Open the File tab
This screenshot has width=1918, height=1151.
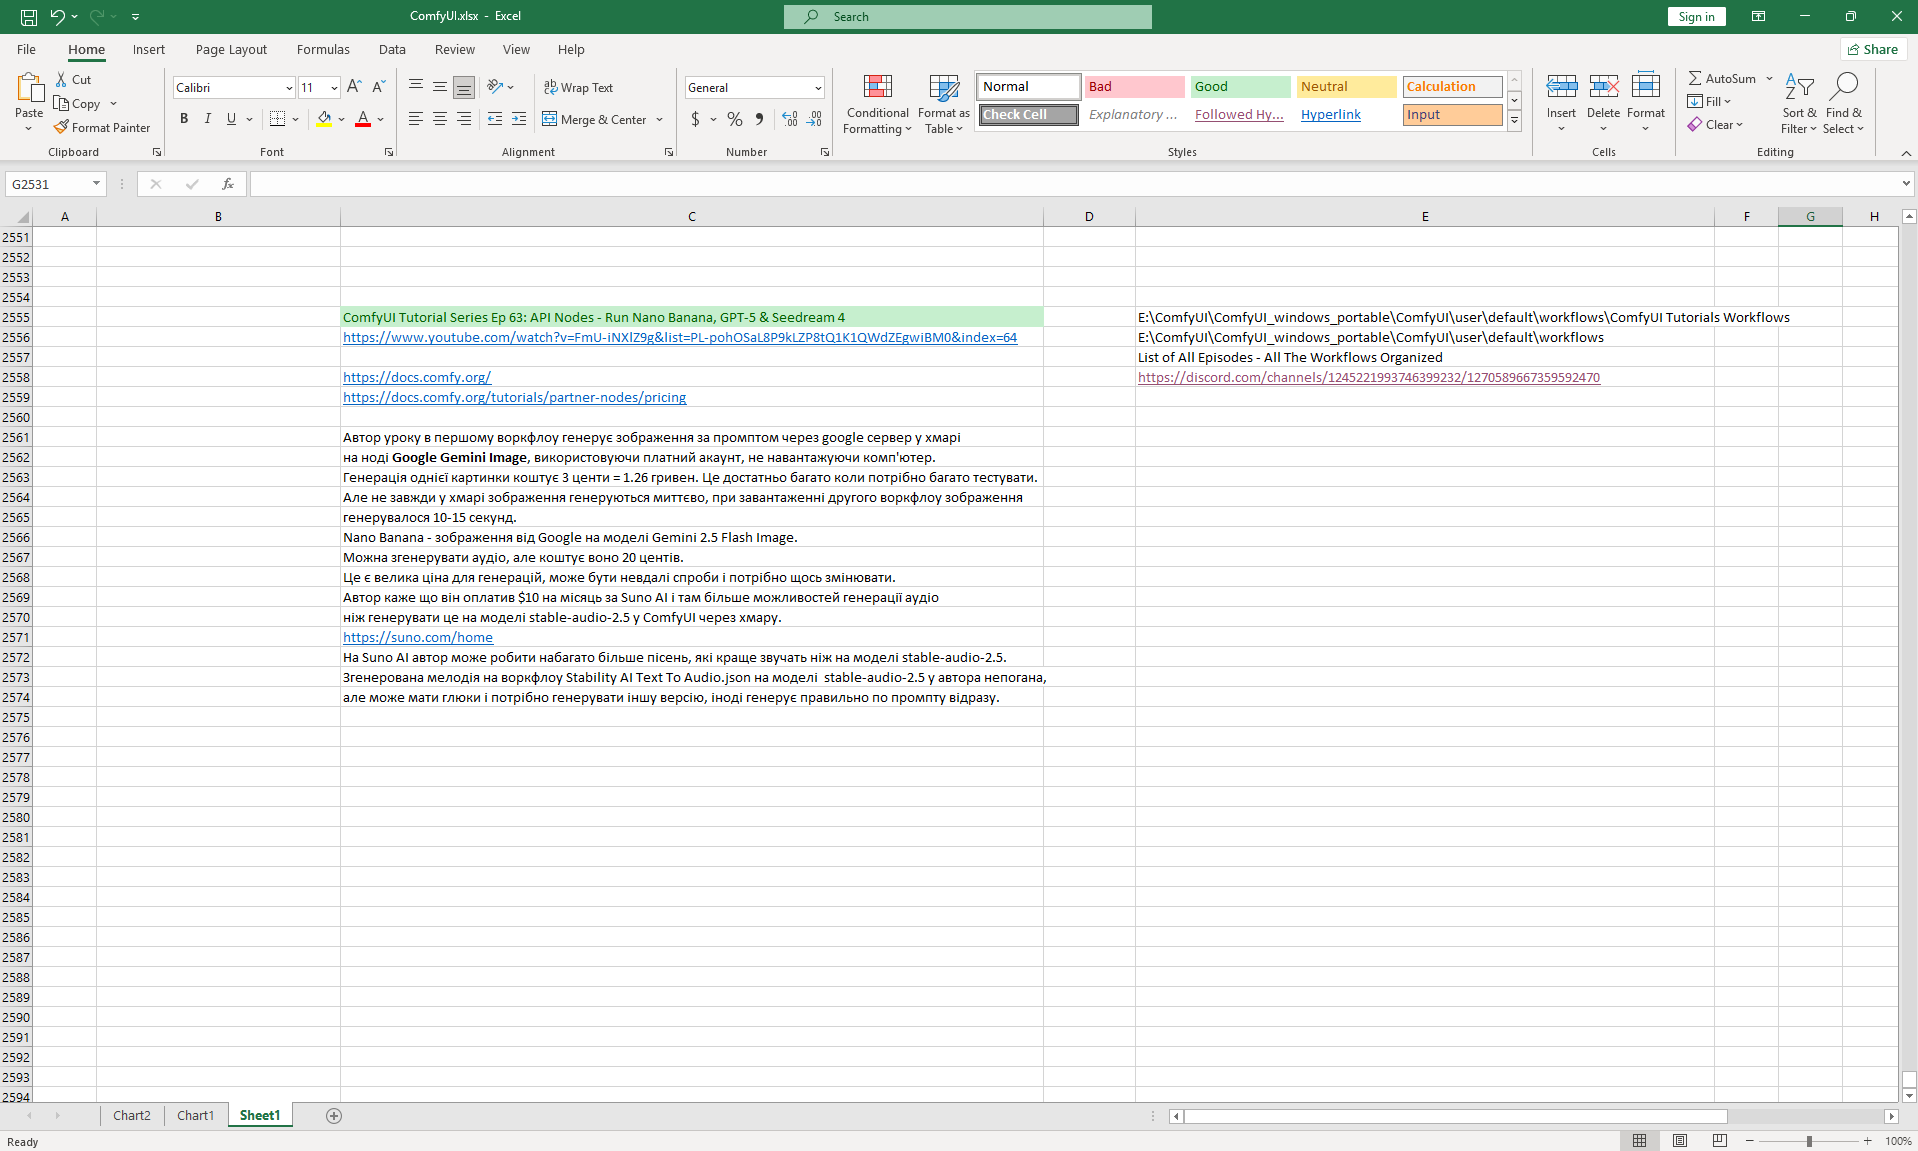coord(27,50)
